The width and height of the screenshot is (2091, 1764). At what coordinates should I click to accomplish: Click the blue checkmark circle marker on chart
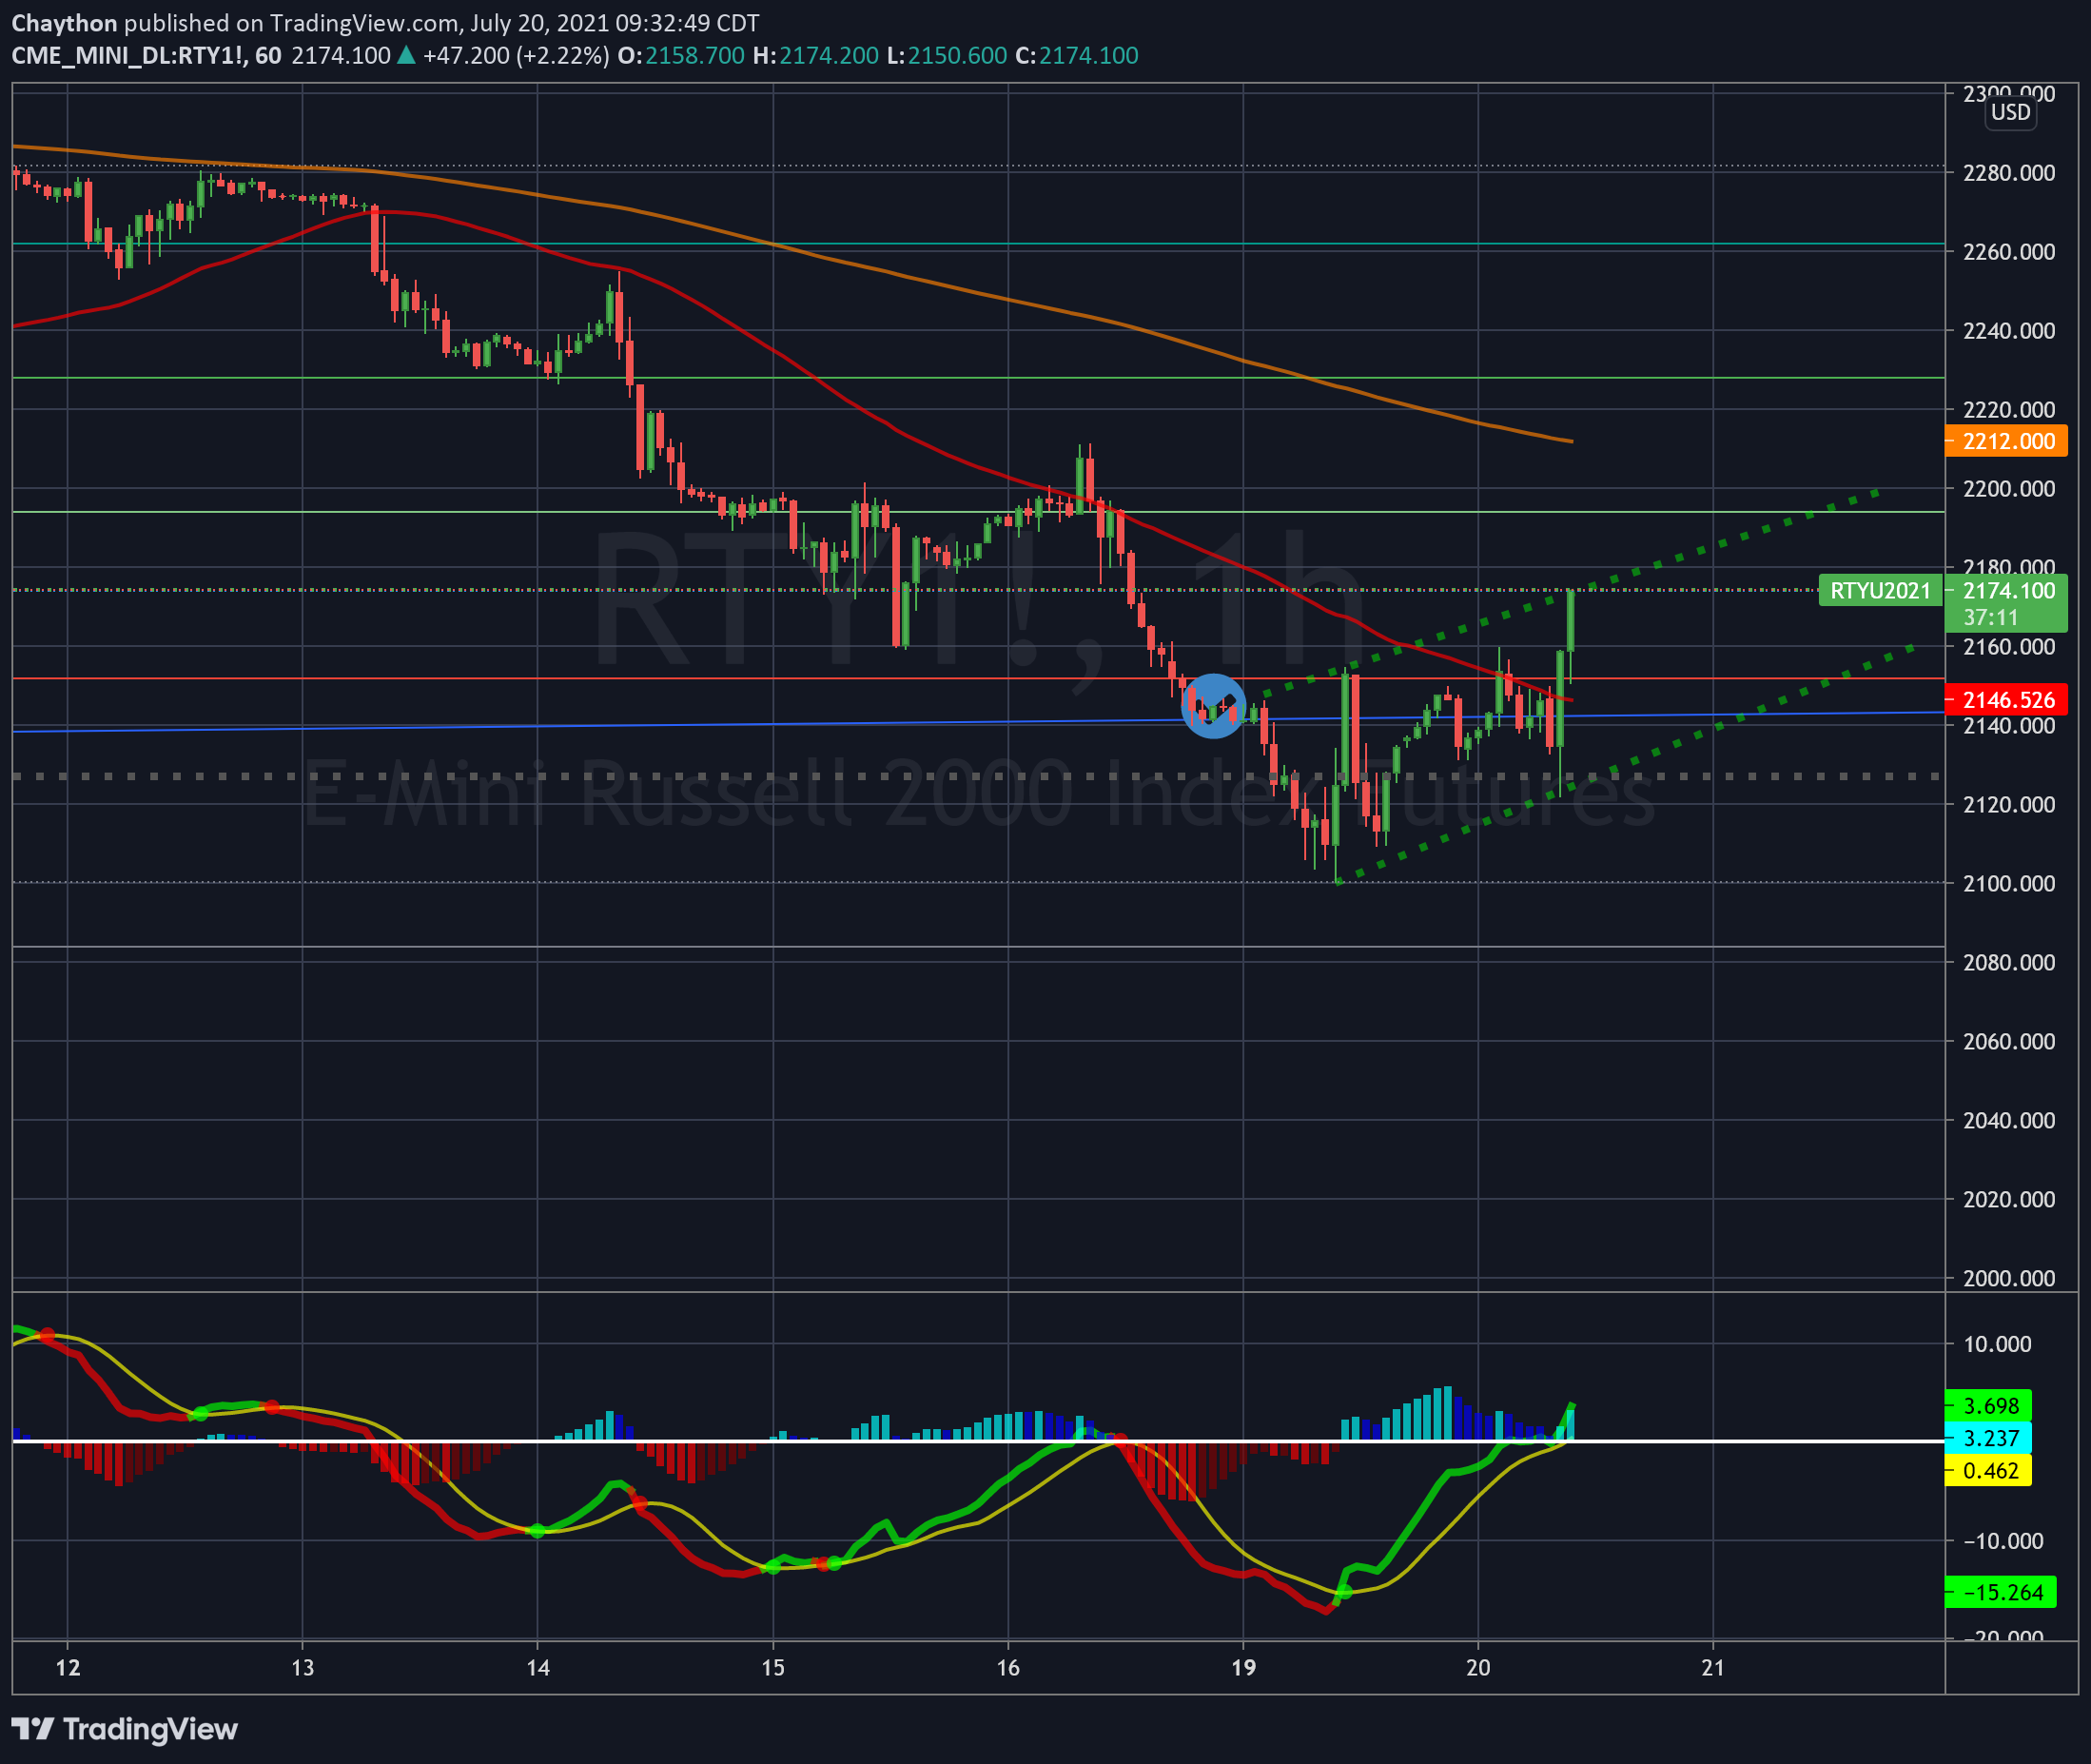point(1213,706)
